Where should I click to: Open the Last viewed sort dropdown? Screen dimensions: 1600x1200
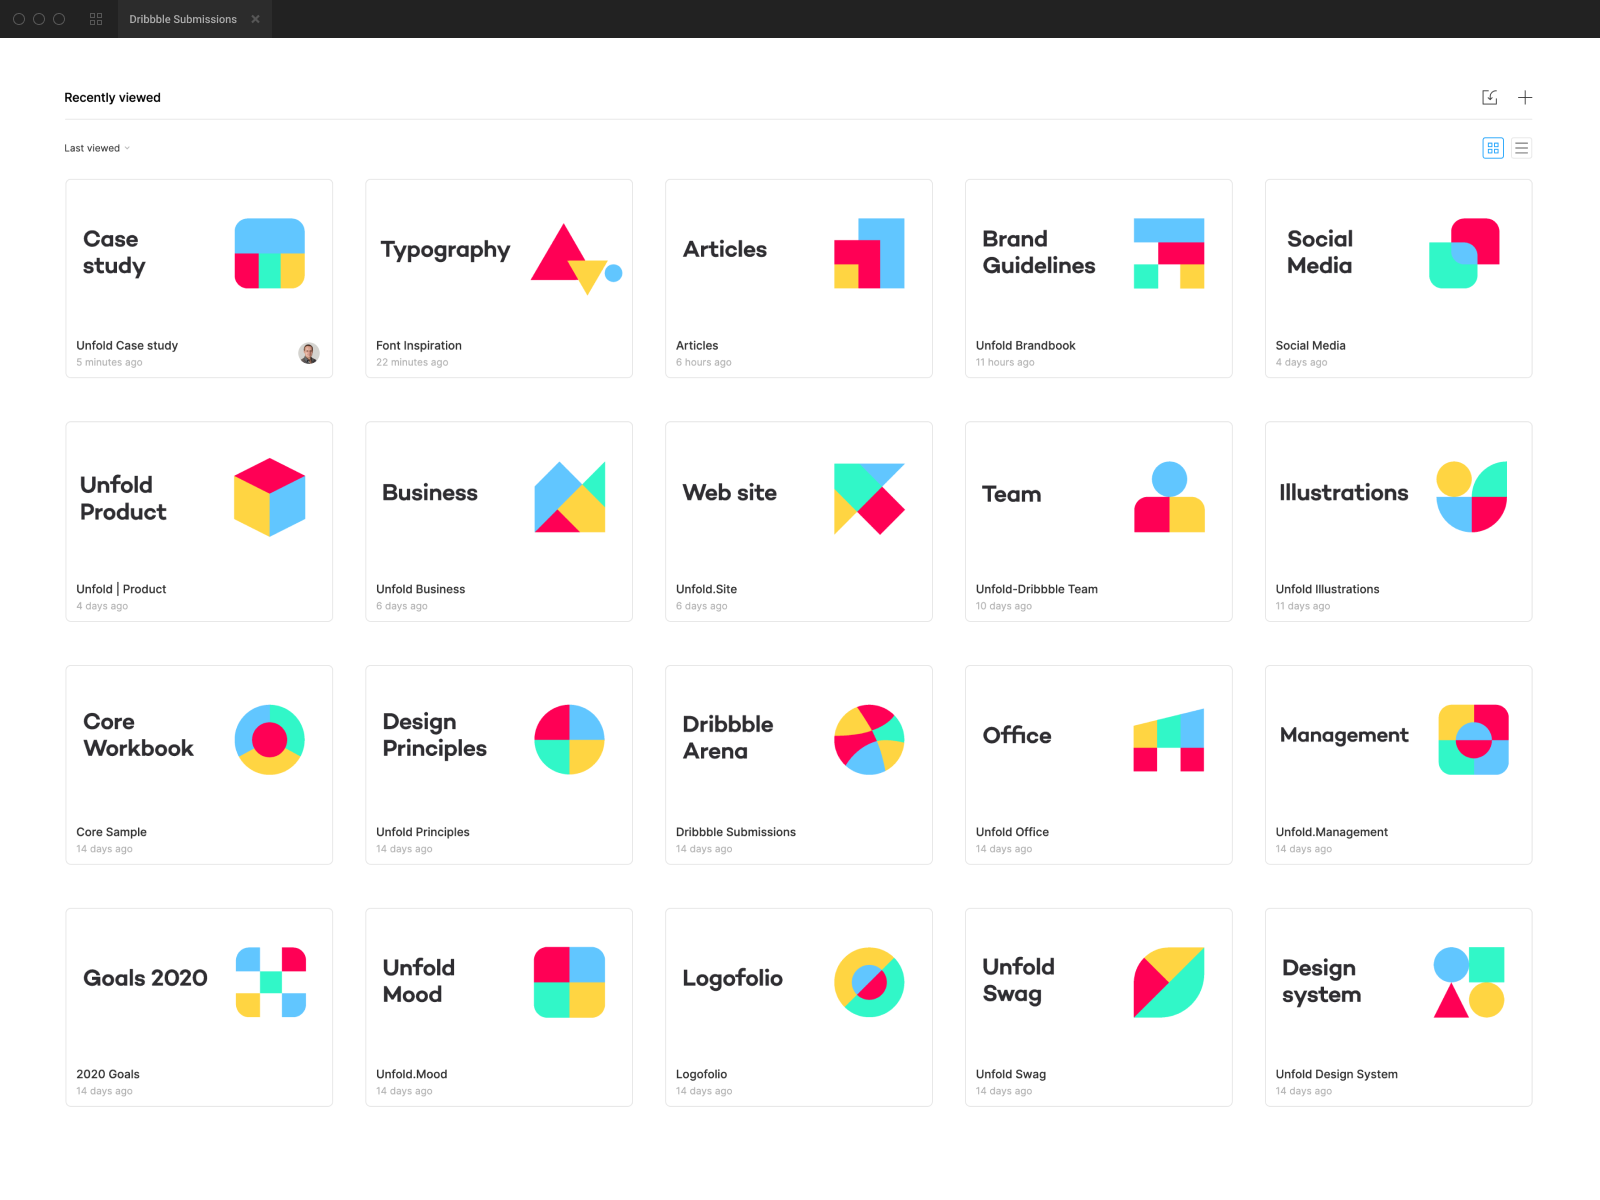[x=96, y=147]
